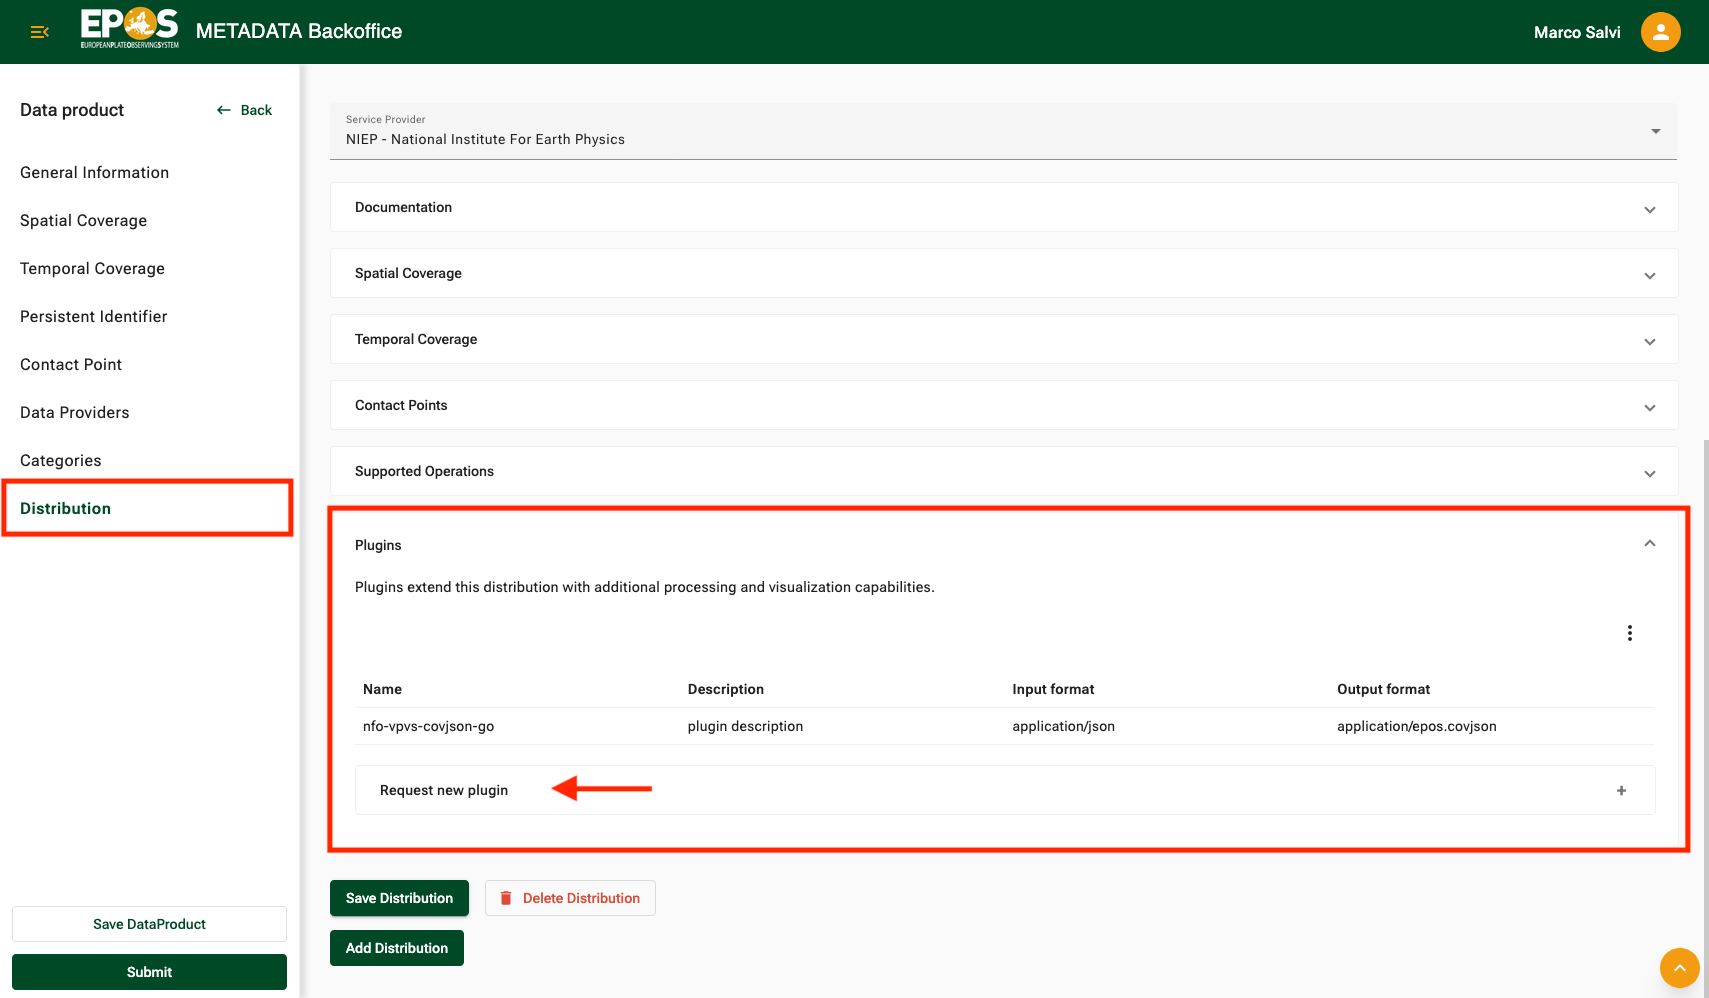Screen dimensions: 1709x998
Task: Collapse the Plugins section
Action: 1650,544
